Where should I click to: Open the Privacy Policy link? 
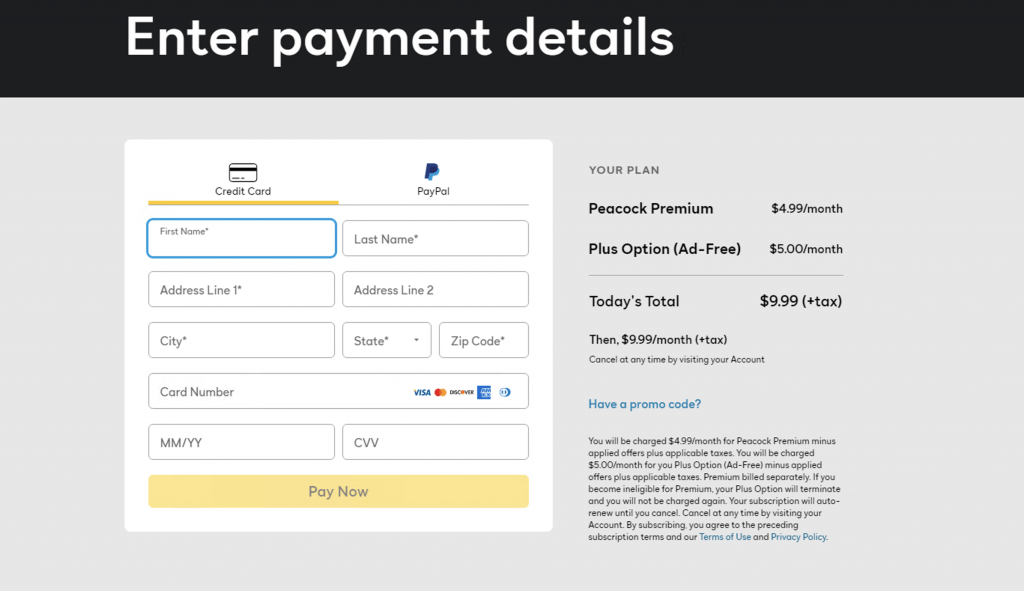pyautogui.click(x=798, y=537)
